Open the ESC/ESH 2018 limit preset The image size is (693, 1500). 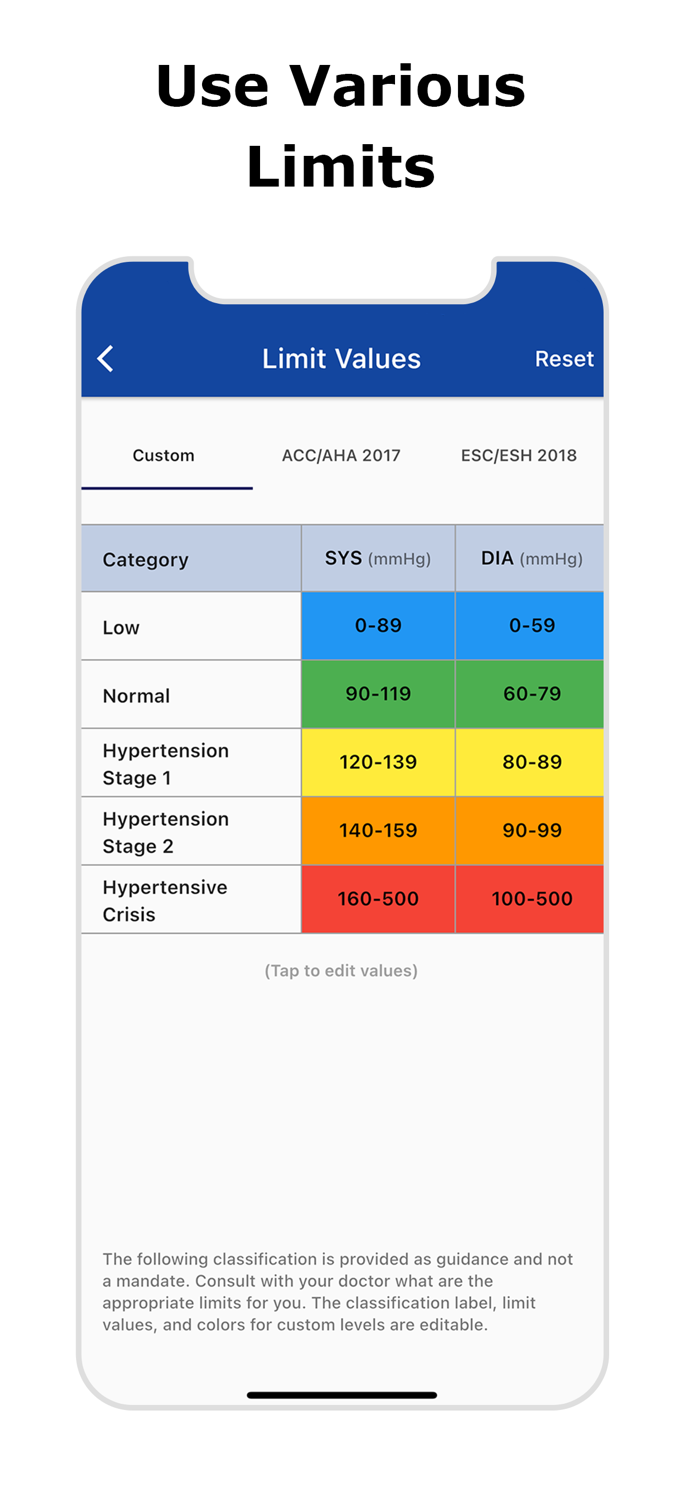click(x=518, y=455)
